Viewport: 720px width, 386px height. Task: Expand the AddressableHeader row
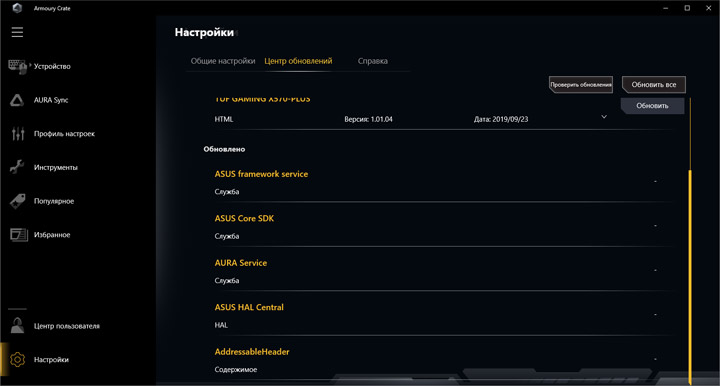click(655, 359)
